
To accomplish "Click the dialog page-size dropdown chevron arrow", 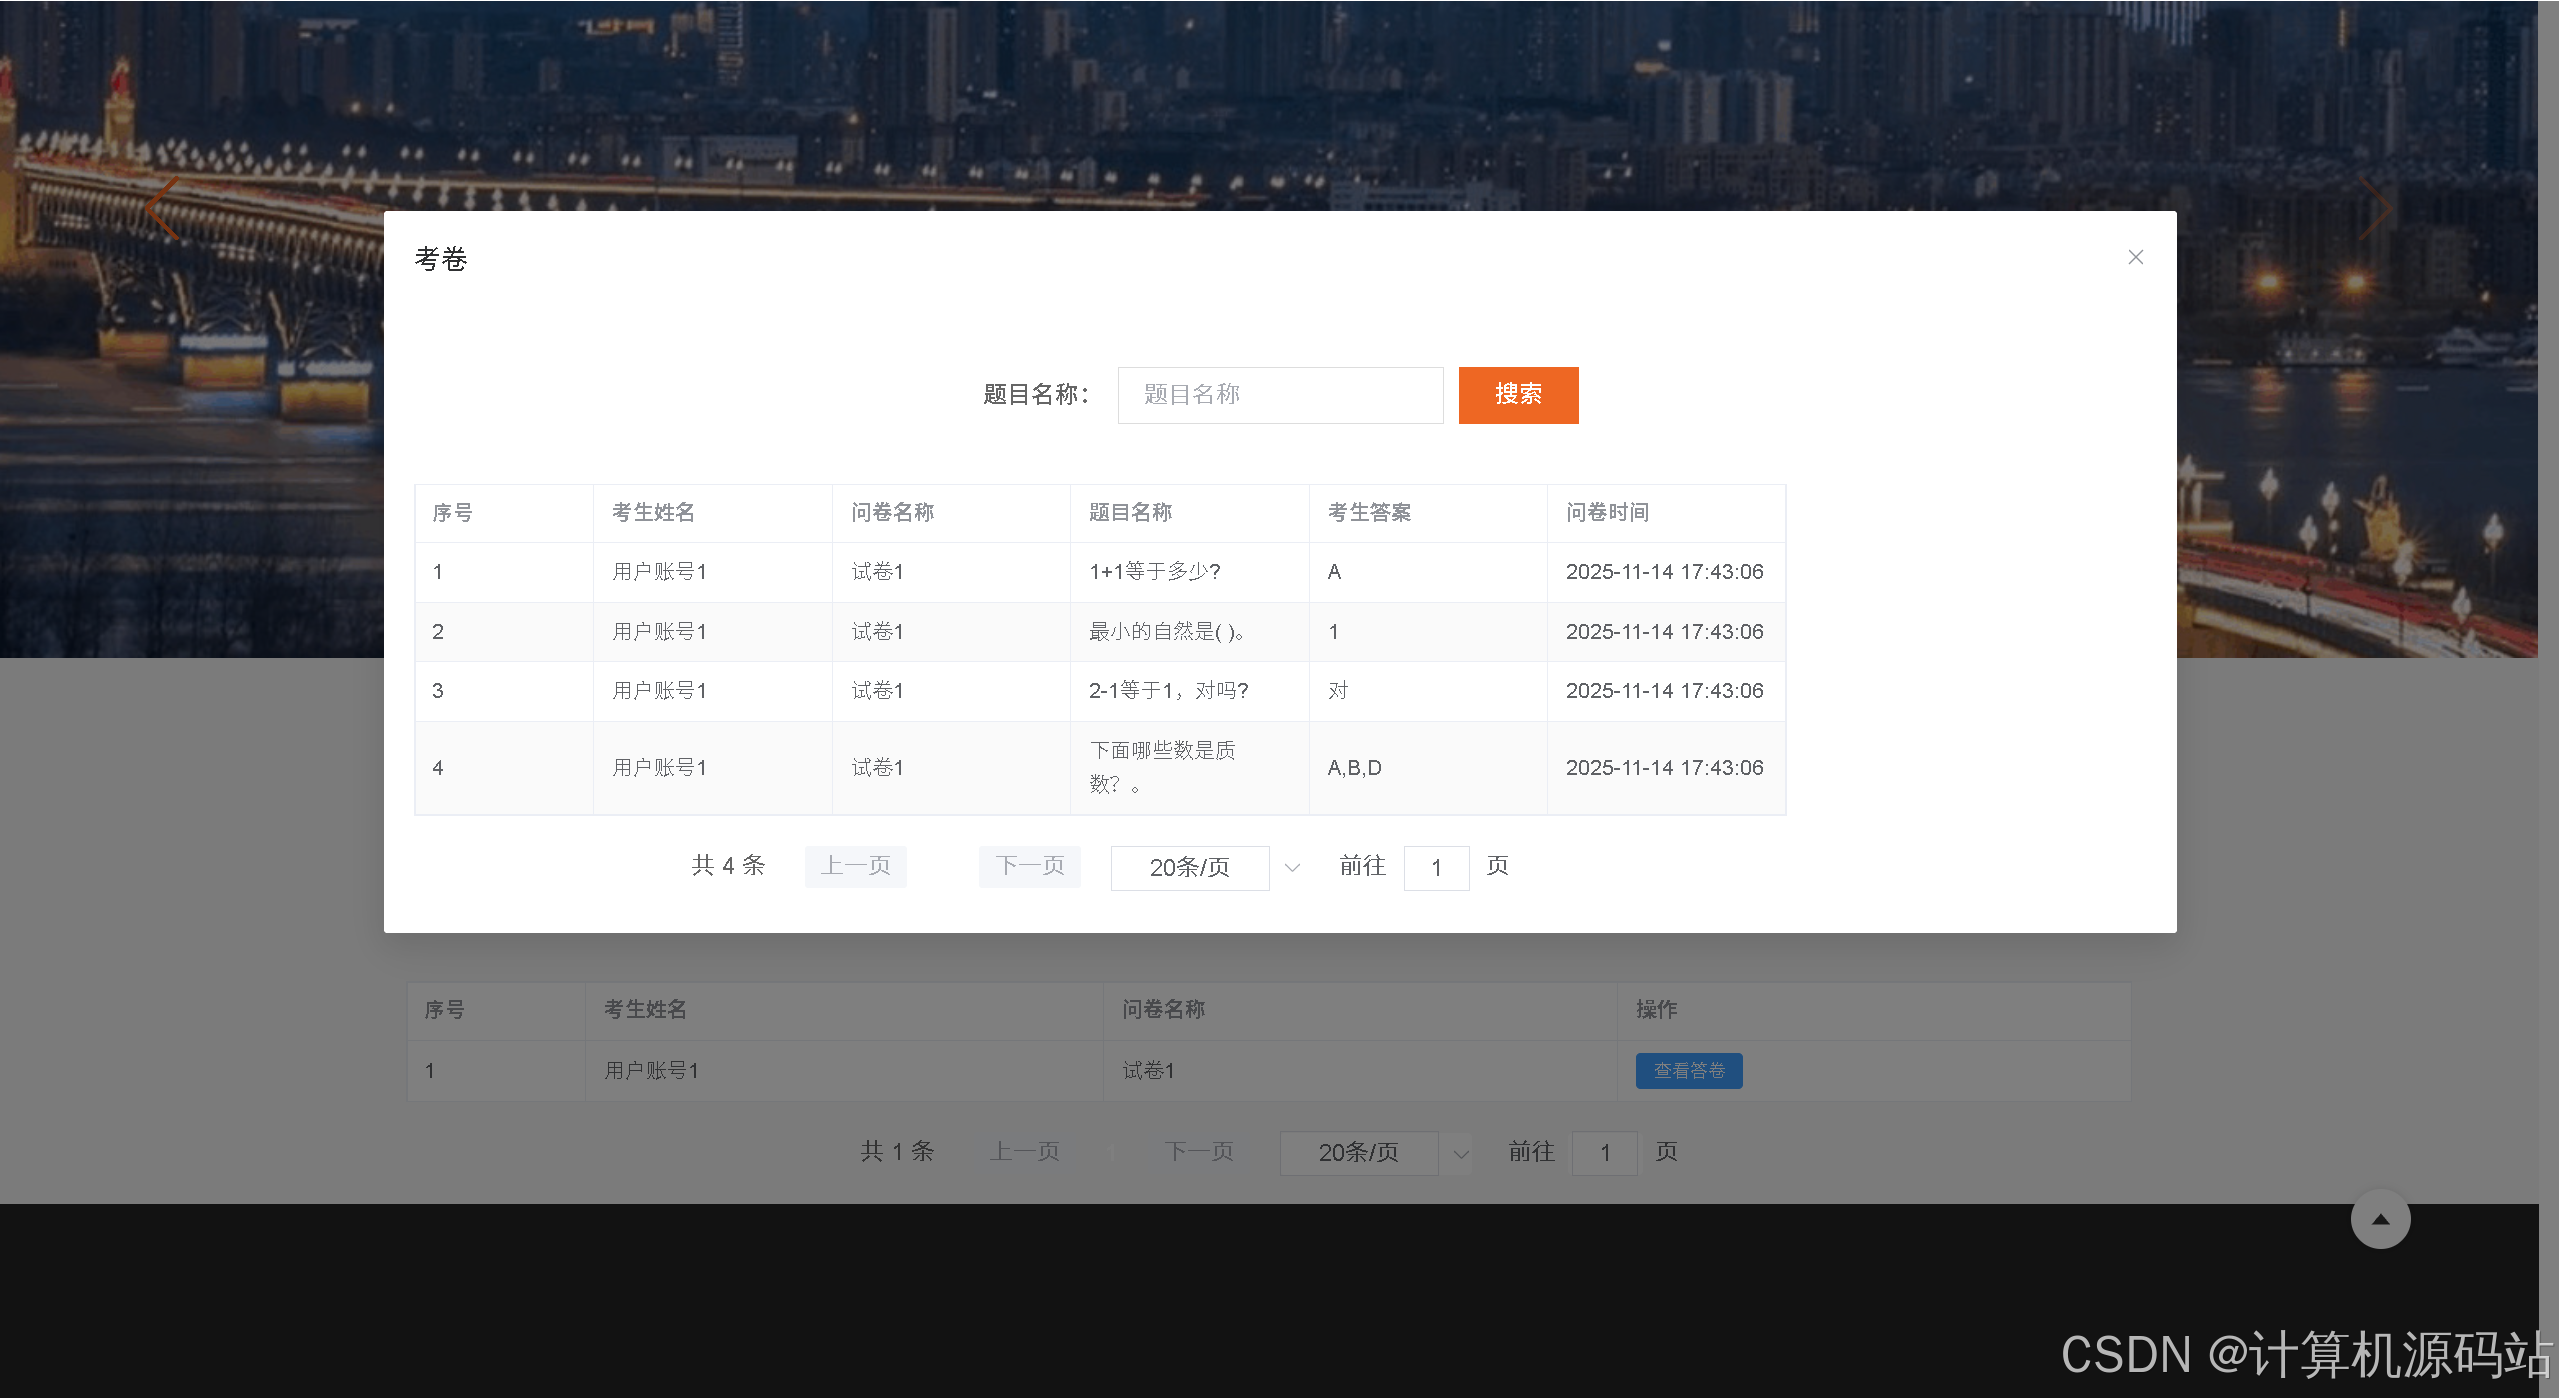I will 1292,868.
